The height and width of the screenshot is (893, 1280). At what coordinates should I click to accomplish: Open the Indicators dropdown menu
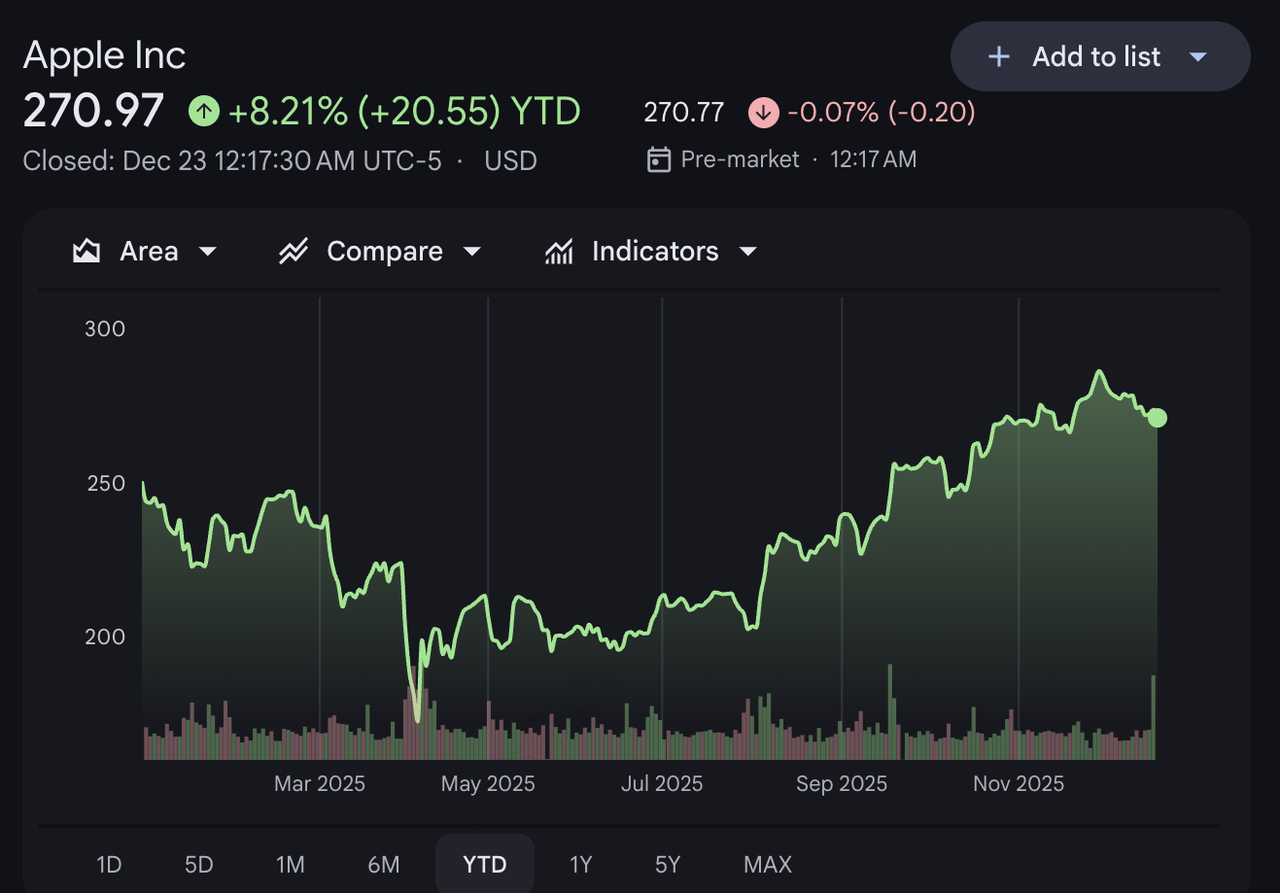click(x=747, y=251)
